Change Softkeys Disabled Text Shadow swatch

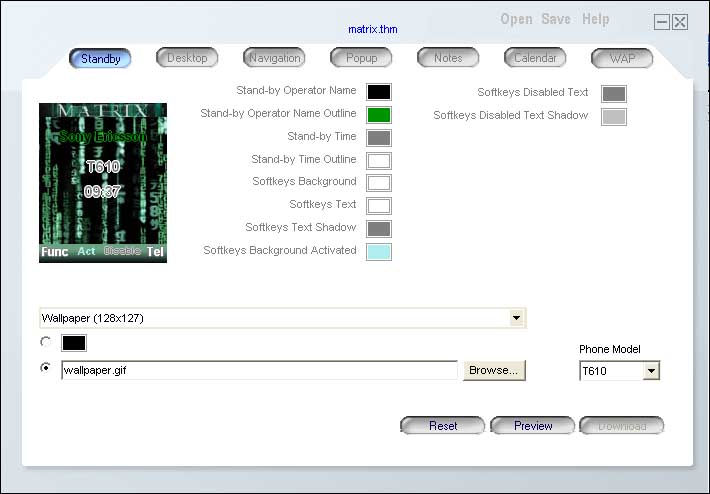click(614, 117)
